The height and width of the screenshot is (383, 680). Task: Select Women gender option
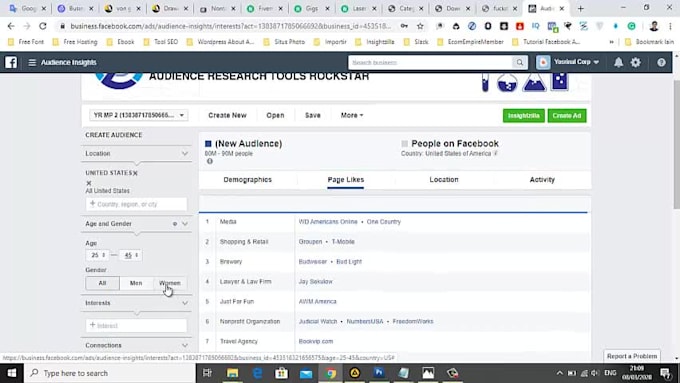(170, 283)
